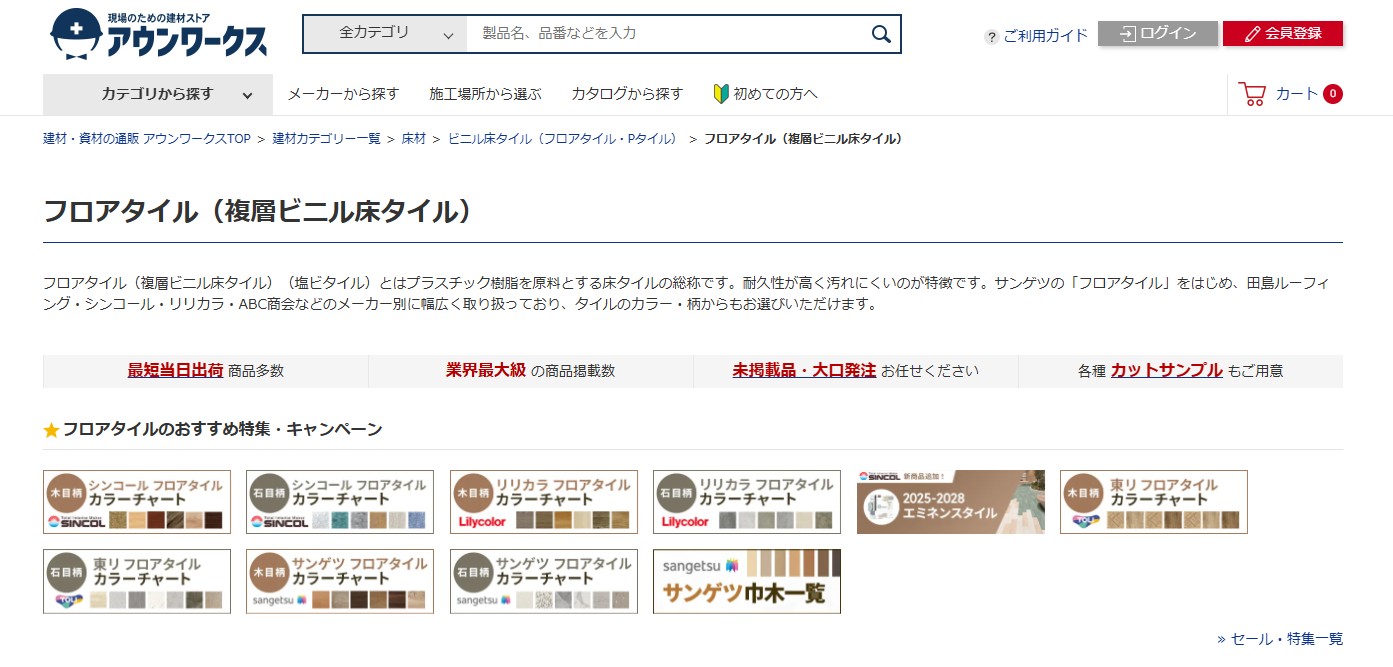Viewport: 1393px width, 667px height.
Task: Open the 東リ 木目柄 color chart banner
Action: [x=1154, y=502]
